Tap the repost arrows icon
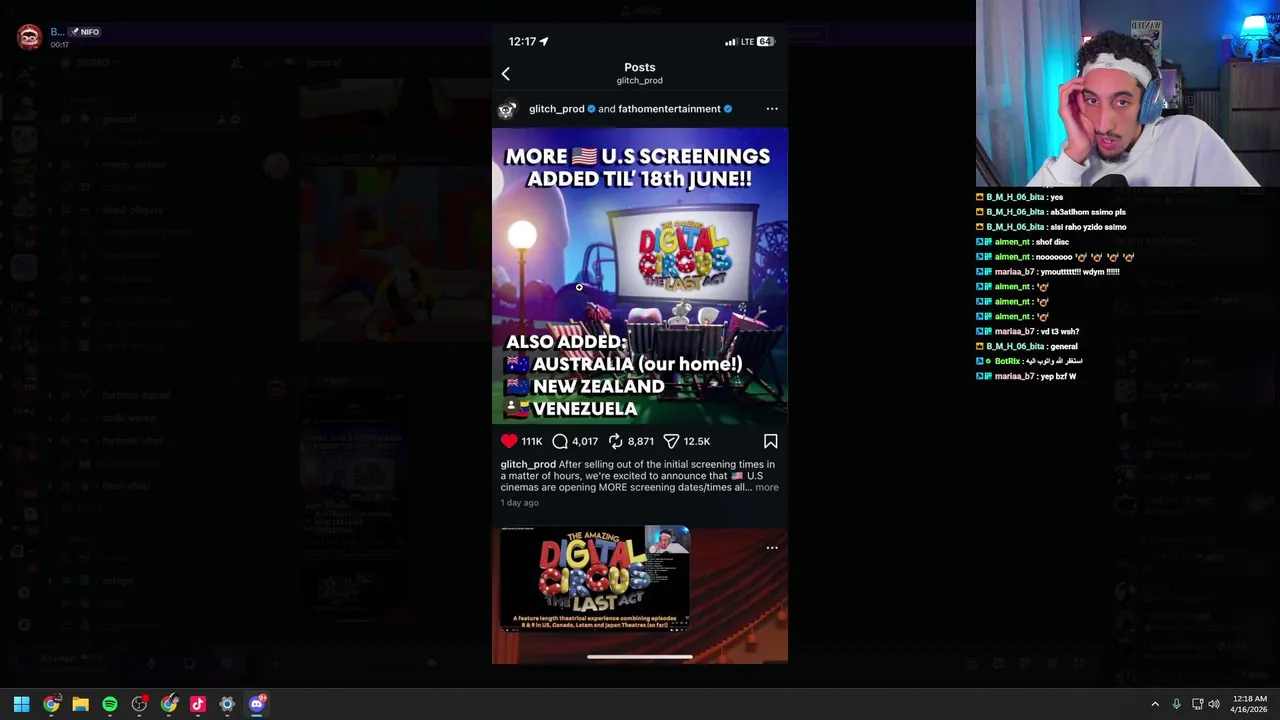This screenshot has height=720, width=1280. tap(616, 441)
